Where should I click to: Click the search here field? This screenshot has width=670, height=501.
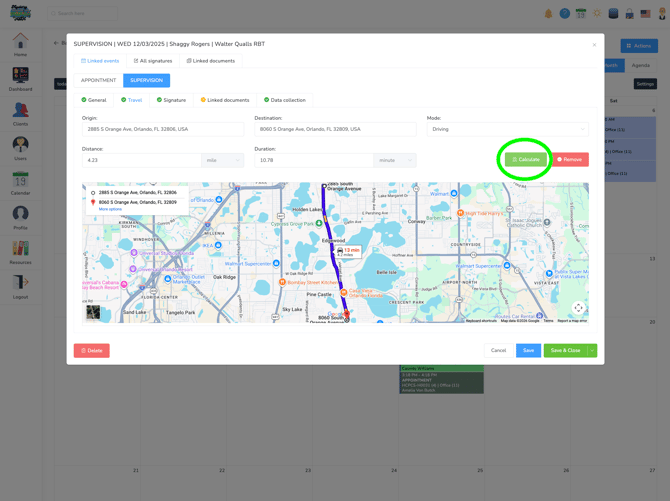pos(82,14)
